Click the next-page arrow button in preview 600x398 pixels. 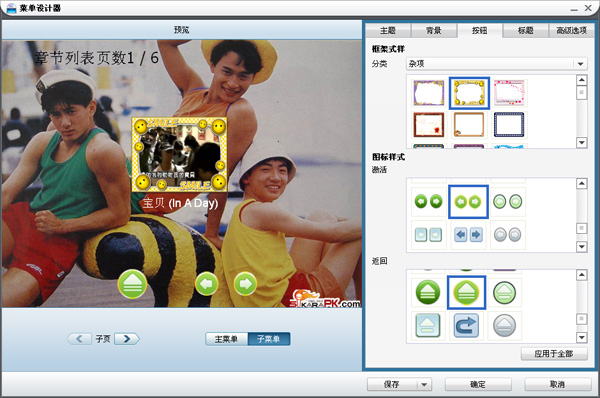245,284
